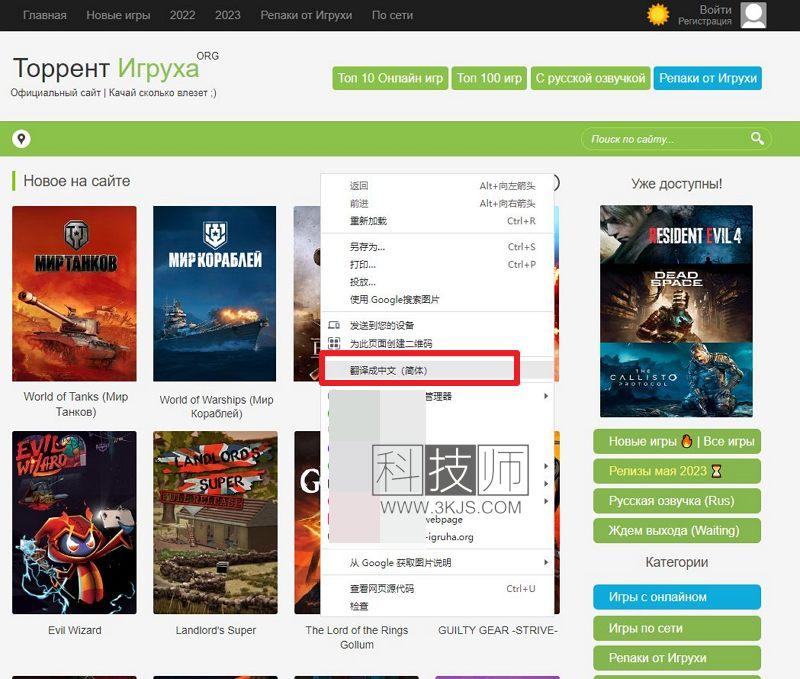Click sidebar Репаки от Игрухи category button
Viewport: 800px width, 679px height.
(677, 658)
